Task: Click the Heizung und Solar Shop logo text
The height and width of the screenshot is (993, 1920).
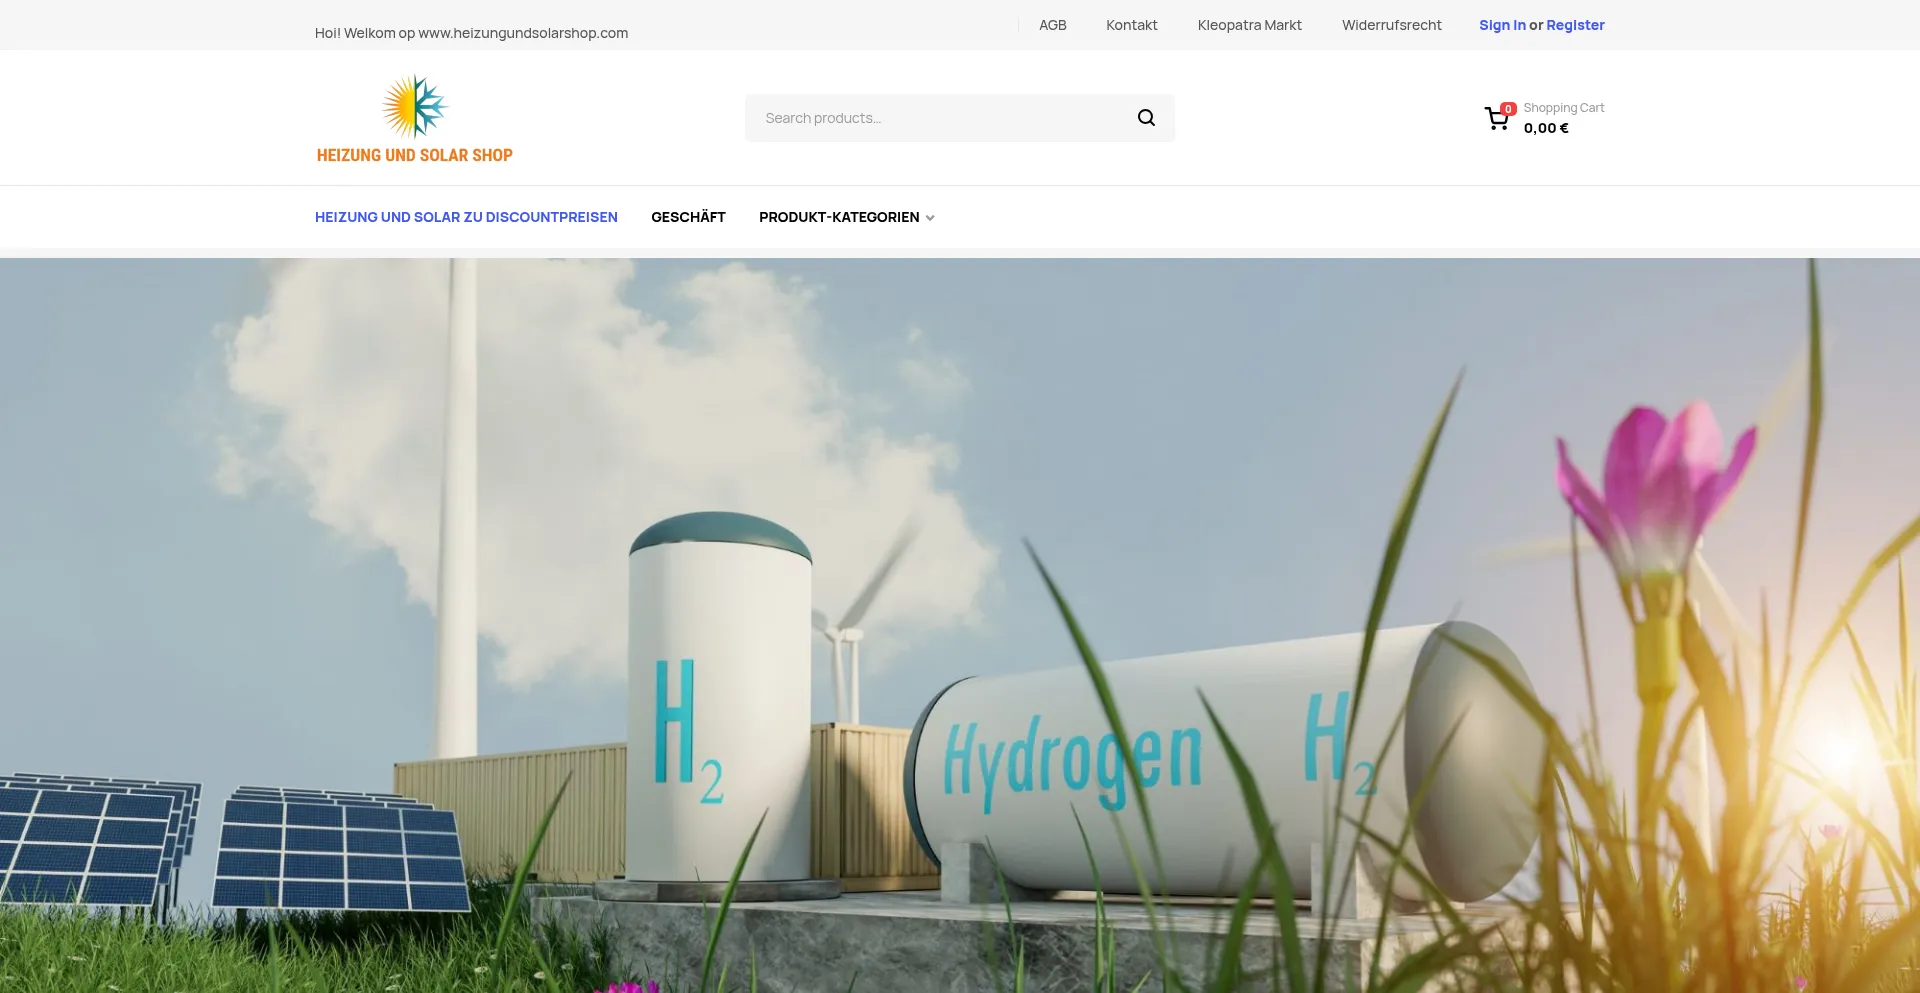Action: click(414, 156)
